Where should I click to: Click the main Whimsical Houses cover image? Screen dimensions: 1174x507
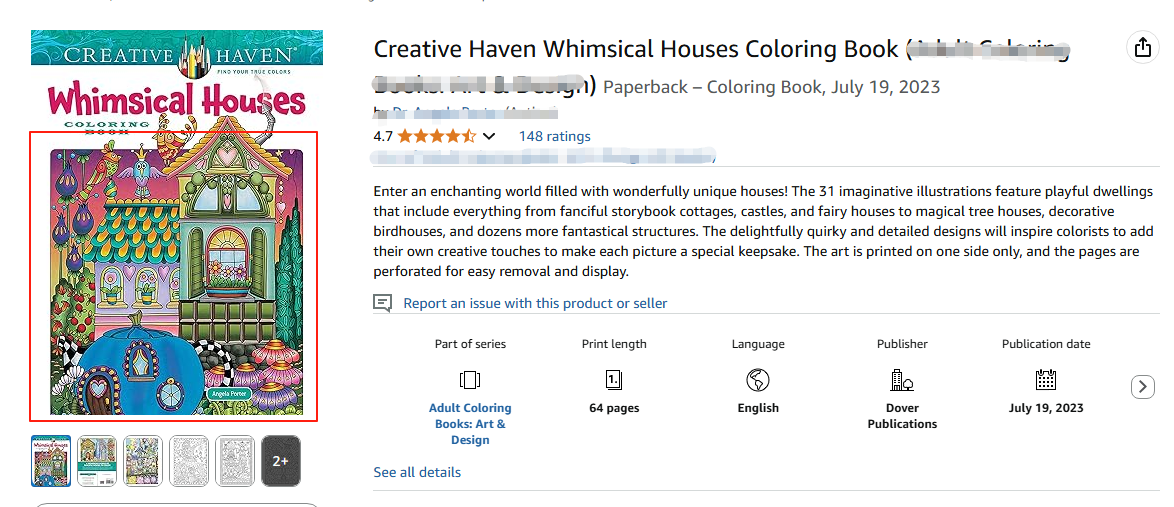point(174,277)
